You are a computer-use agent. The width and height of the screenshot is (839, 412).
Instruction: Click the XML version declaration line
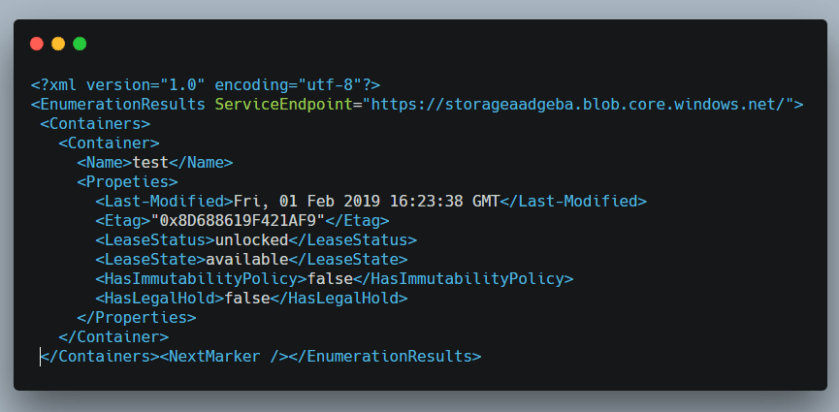click(x=205, y=85)
